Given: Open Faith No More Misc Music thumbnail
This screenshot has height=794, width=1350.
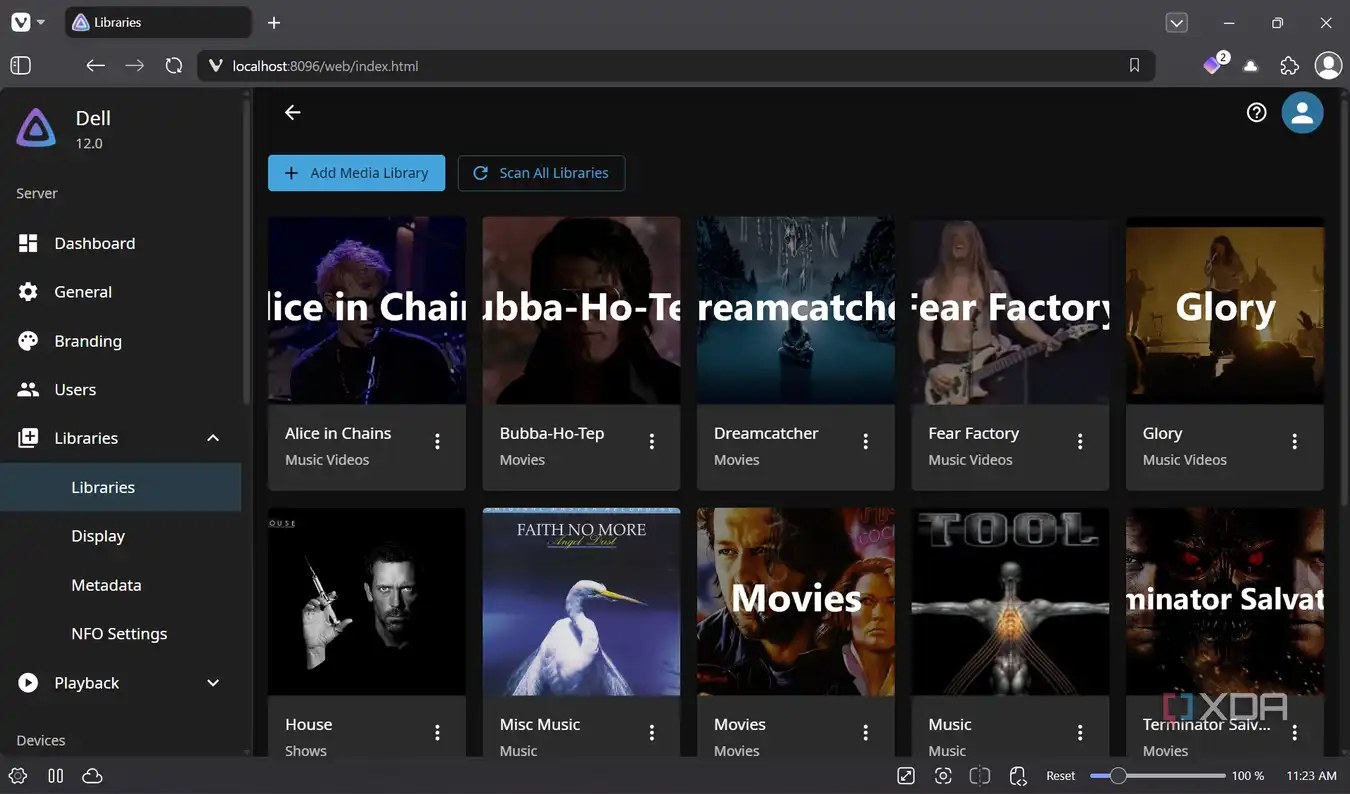Looking at the screenshot, I should (x=581, y=601).
